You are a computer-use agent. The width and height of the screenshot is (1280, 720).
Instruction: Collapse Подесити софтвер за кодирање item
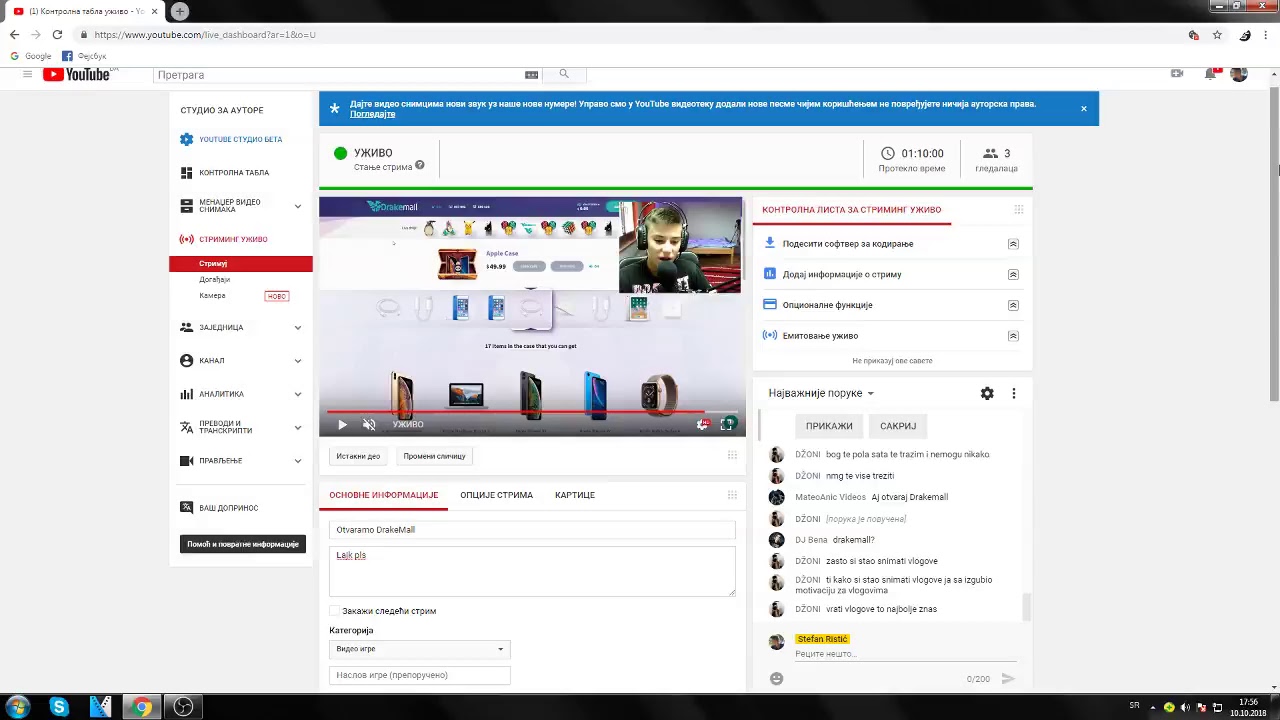coord(1013,244)
